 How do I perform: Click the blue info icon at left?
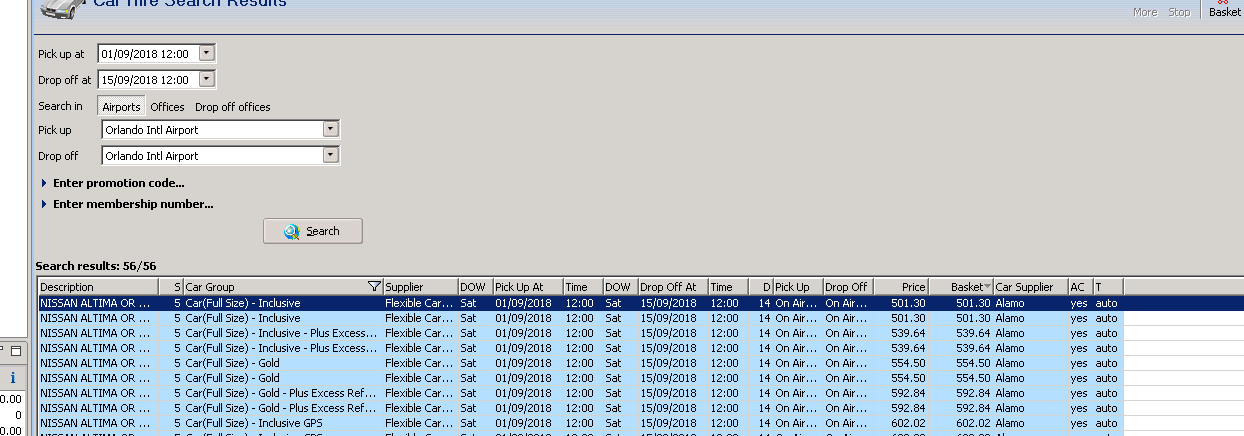(13, 378)
